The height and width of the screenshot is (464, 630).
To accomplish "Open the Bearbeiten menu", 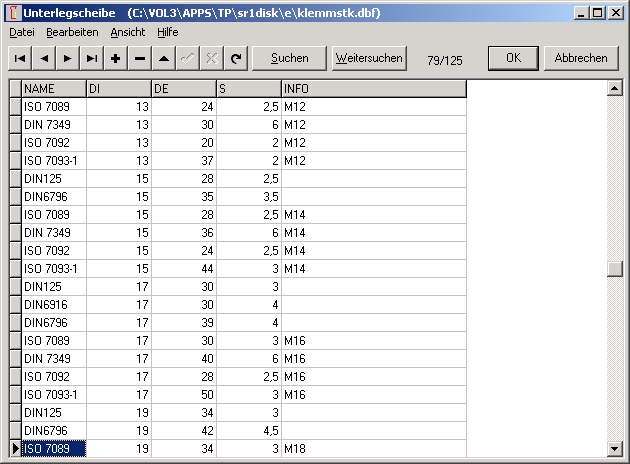I will (72, 32).
